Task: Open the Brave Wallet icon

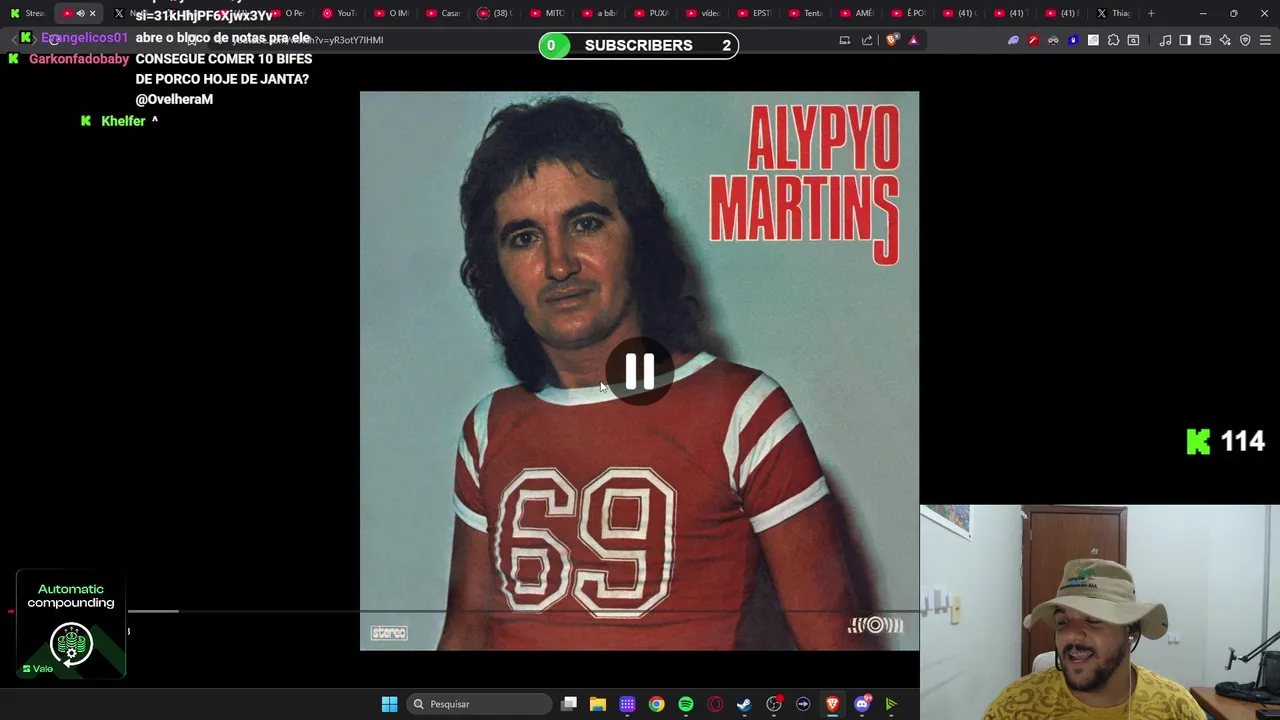Action: click(x=1205, y=40)
